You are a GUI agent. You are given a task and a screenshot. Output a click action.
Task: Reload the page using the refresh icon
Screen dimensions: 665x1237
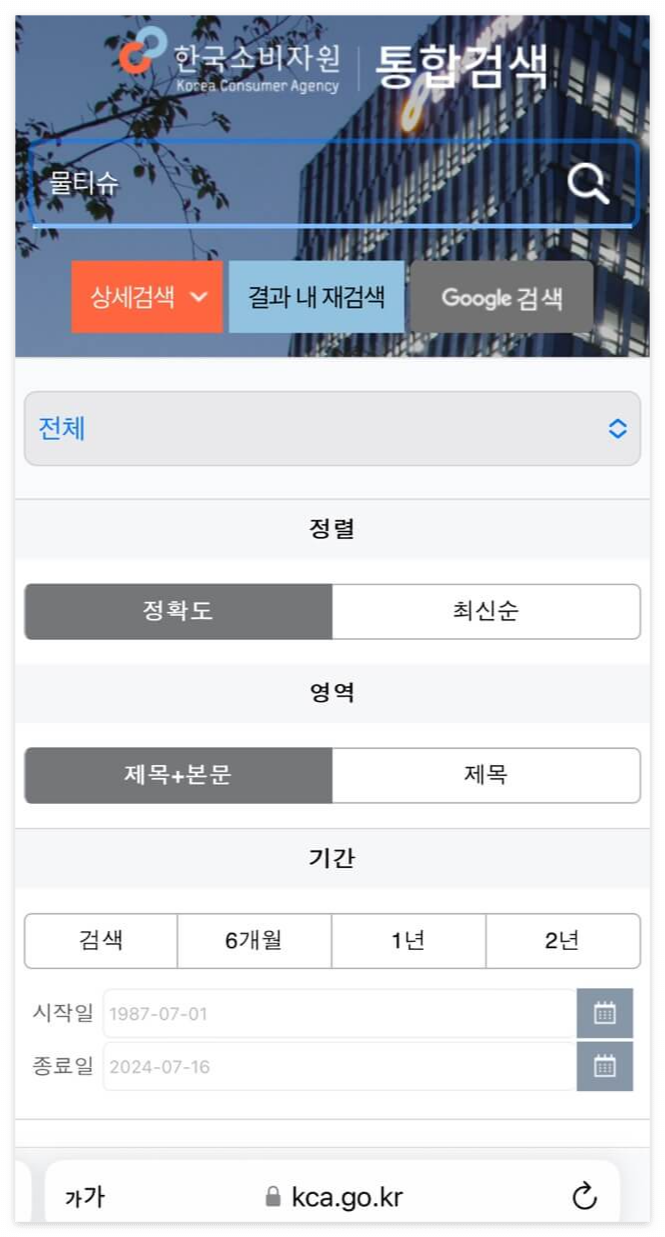pos(585,1195)
